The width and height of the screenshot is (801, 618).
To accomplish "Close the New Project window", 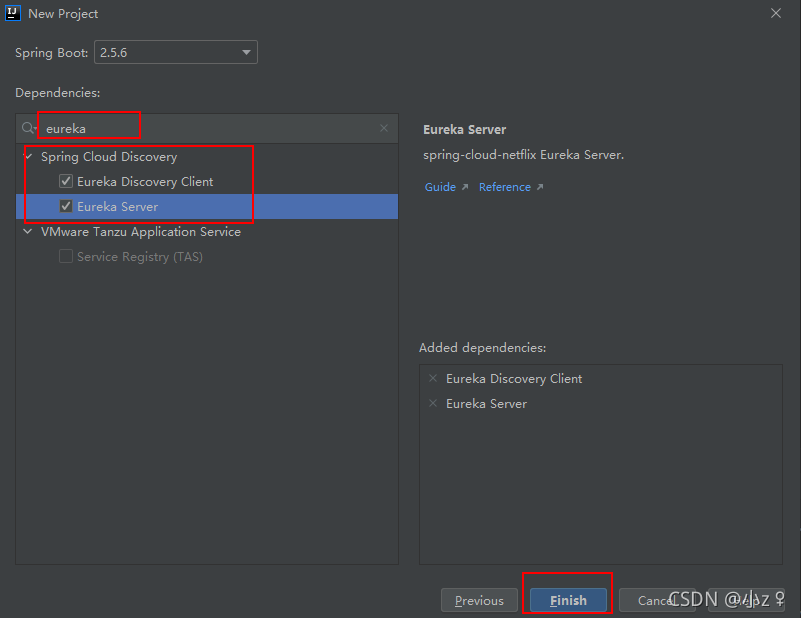I will tap(776, 13).
